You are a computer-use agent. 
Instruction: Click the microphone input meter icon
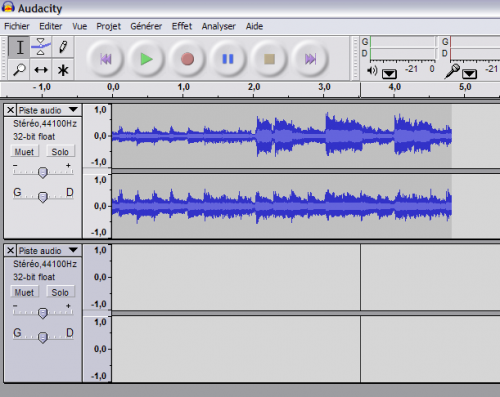(452, 71)
